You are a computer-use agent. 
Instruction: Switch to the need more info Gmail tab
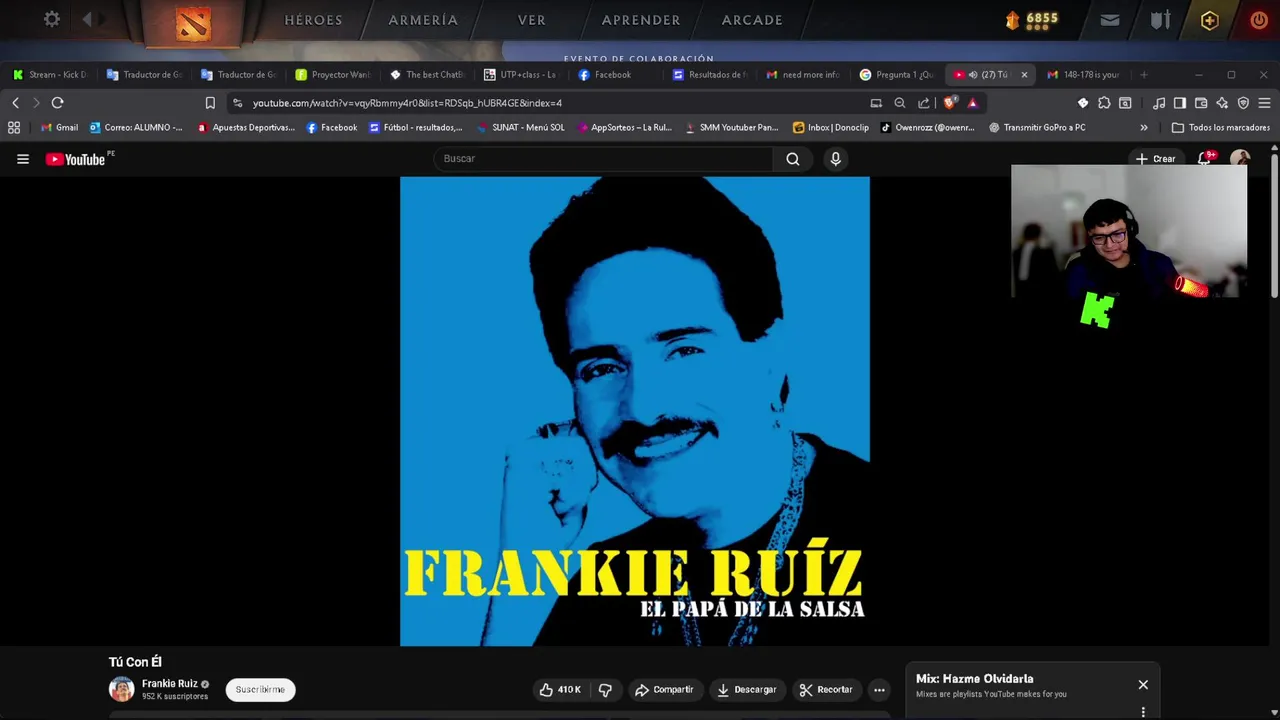[804, 74]
